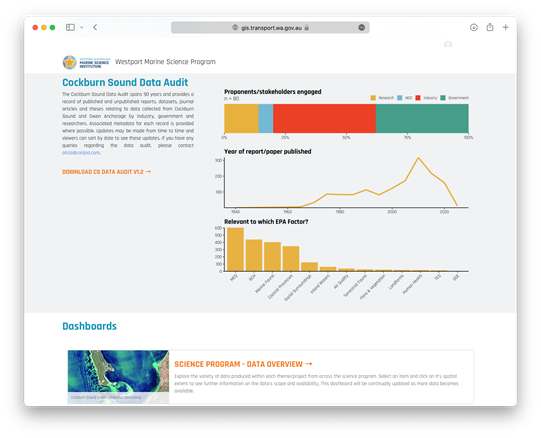
Task: Click the Inland Waters axis label
Action: click(320, 284)
